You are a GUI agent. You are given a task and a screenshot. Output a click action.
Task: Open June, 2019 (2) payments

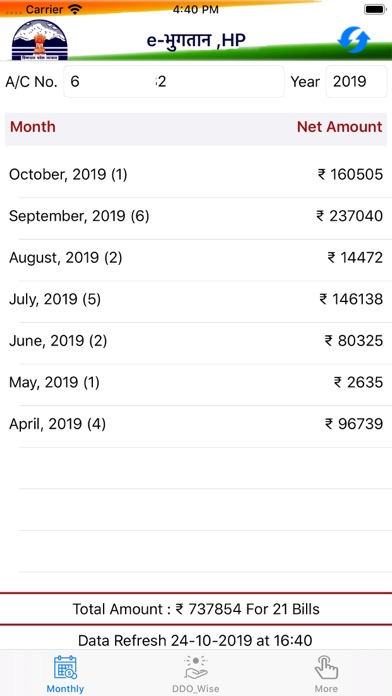pyautogui.click(x=196, y=341)
